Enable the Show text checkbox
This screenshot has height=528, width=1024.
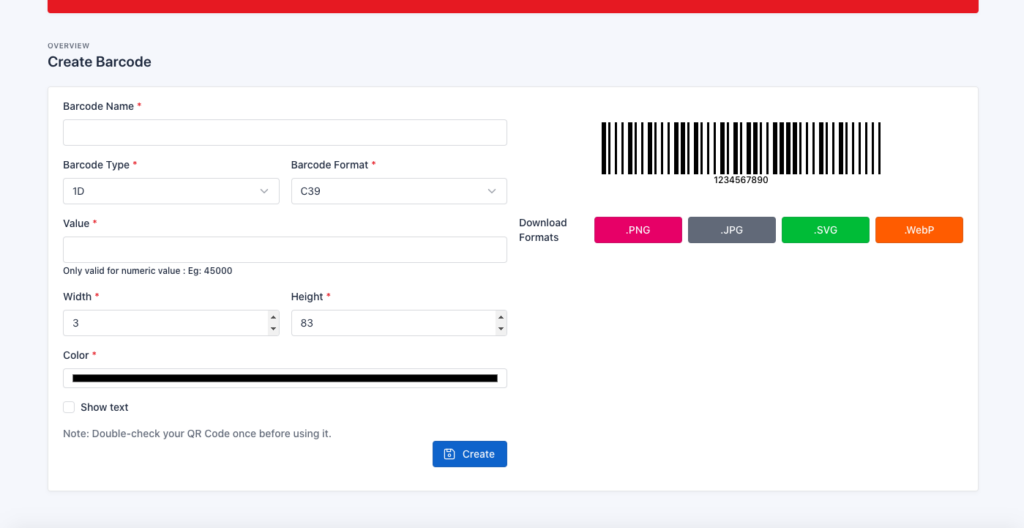[69, 407]
